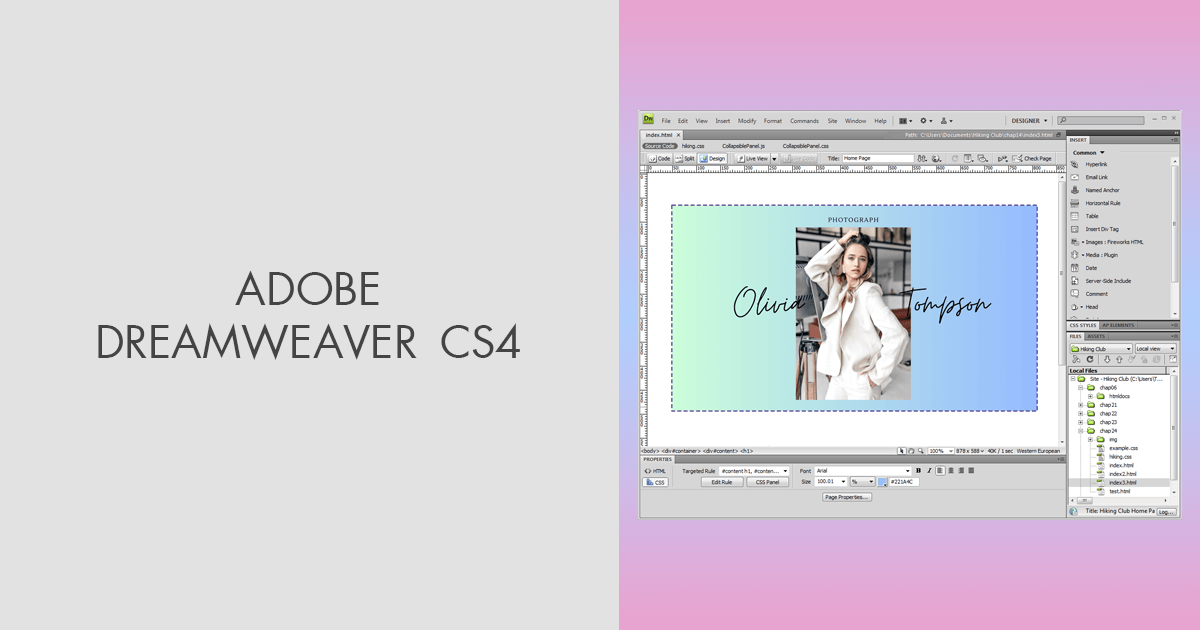Viewport: 1200px width, 630px height.
Task: Expand the chap21 folder
Action: pos(1081,405)
